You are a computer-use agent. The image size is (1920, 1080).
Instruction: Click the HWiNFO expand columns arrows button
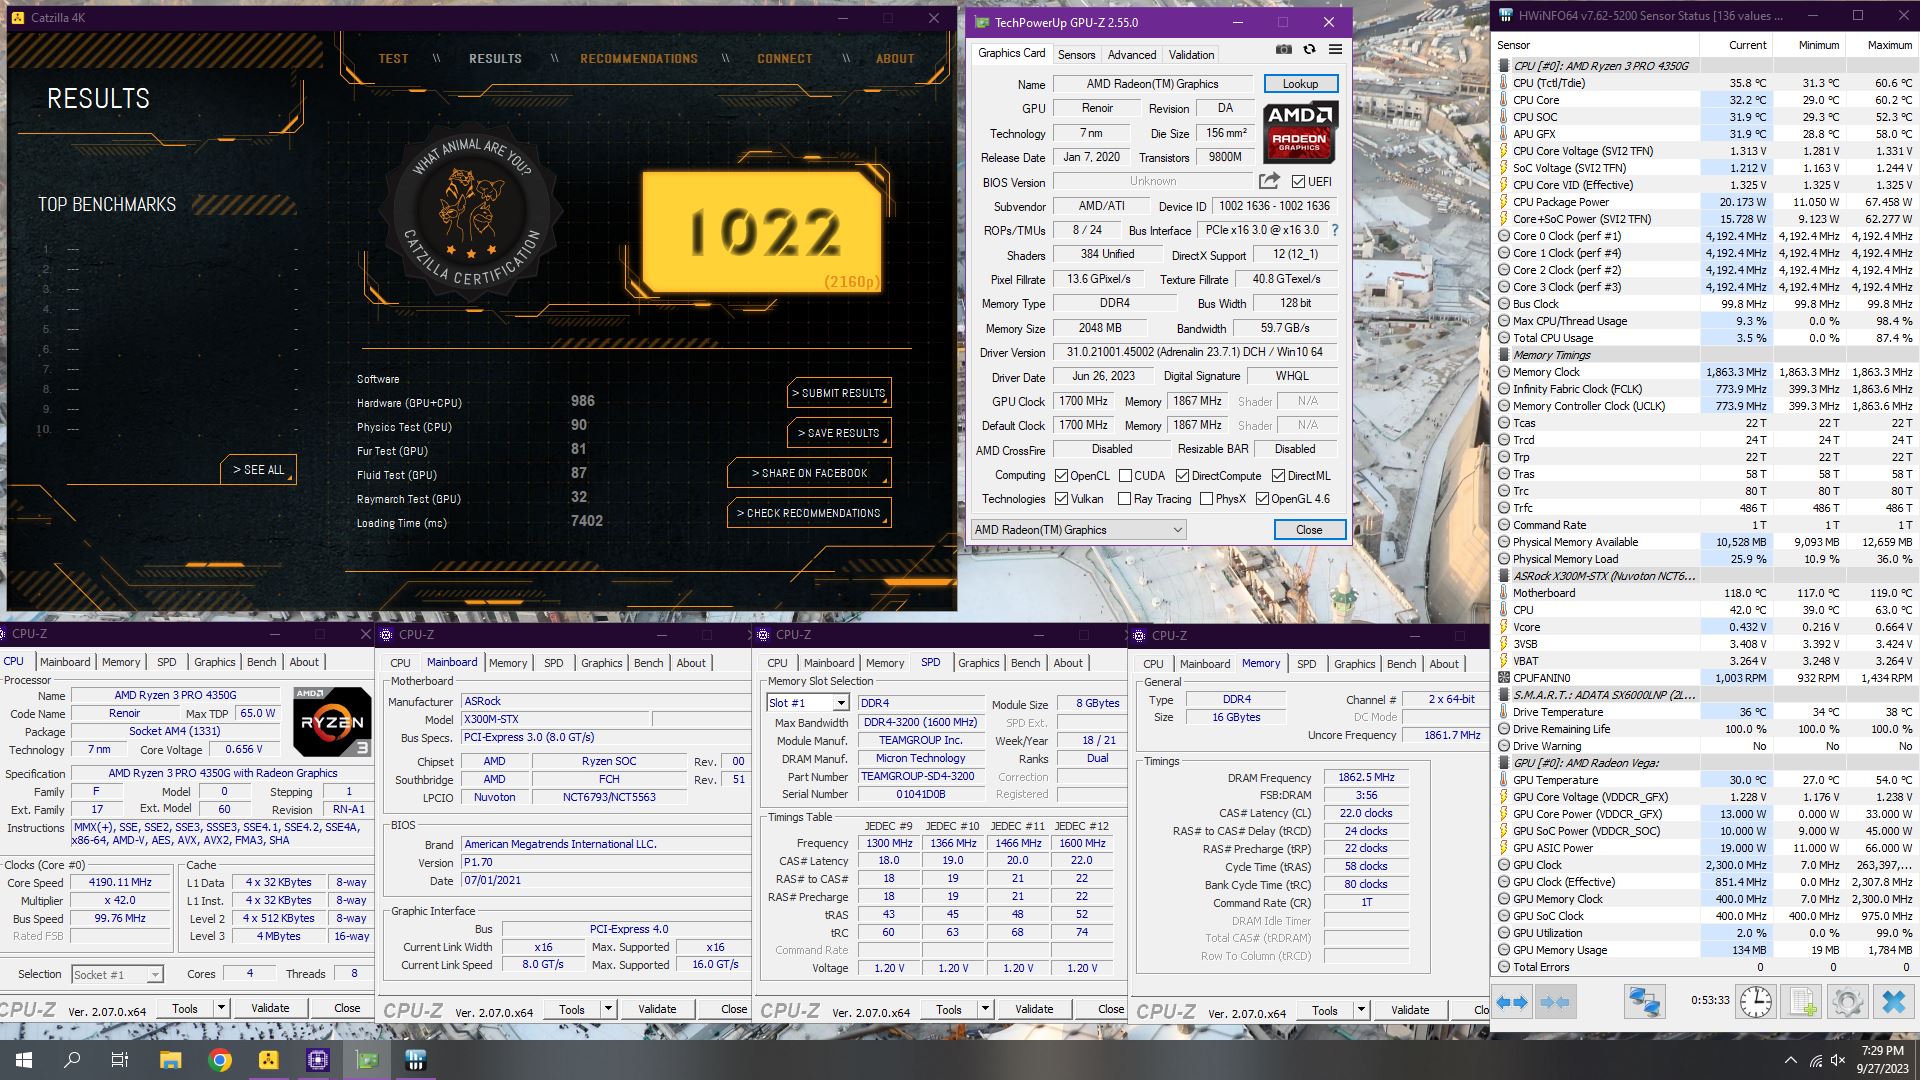pyautogui.click(x=1512, y=1002)
